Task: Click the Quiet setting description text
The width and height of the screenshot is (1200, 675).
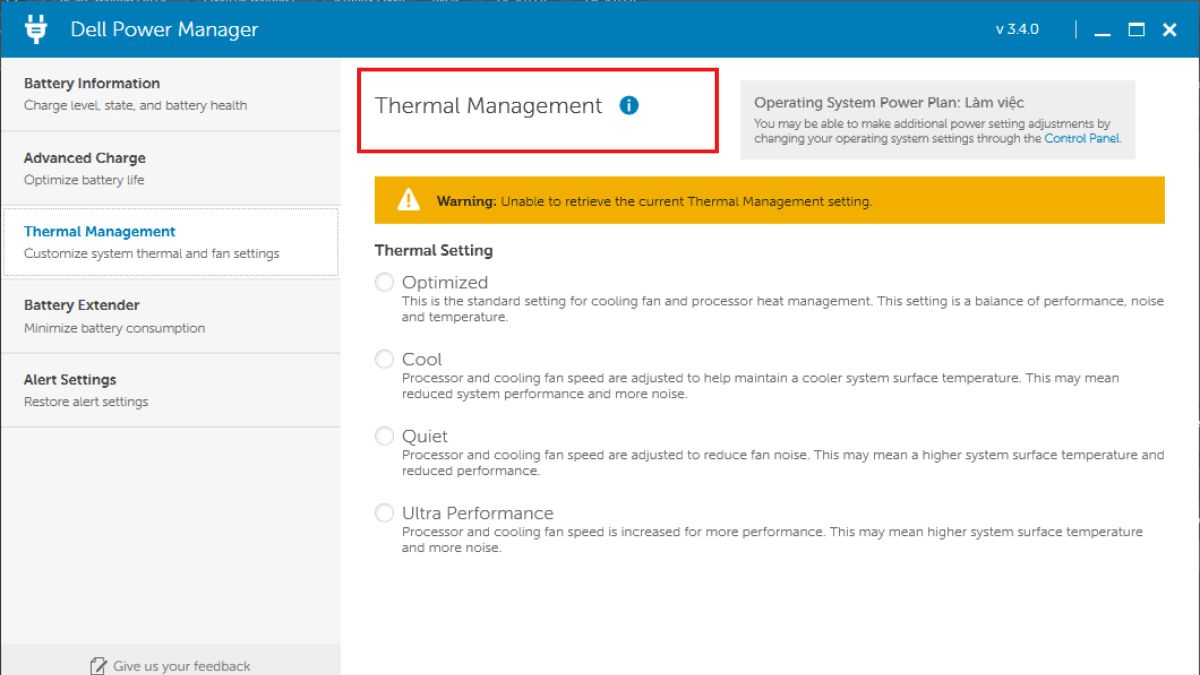Action: point(783,463)
